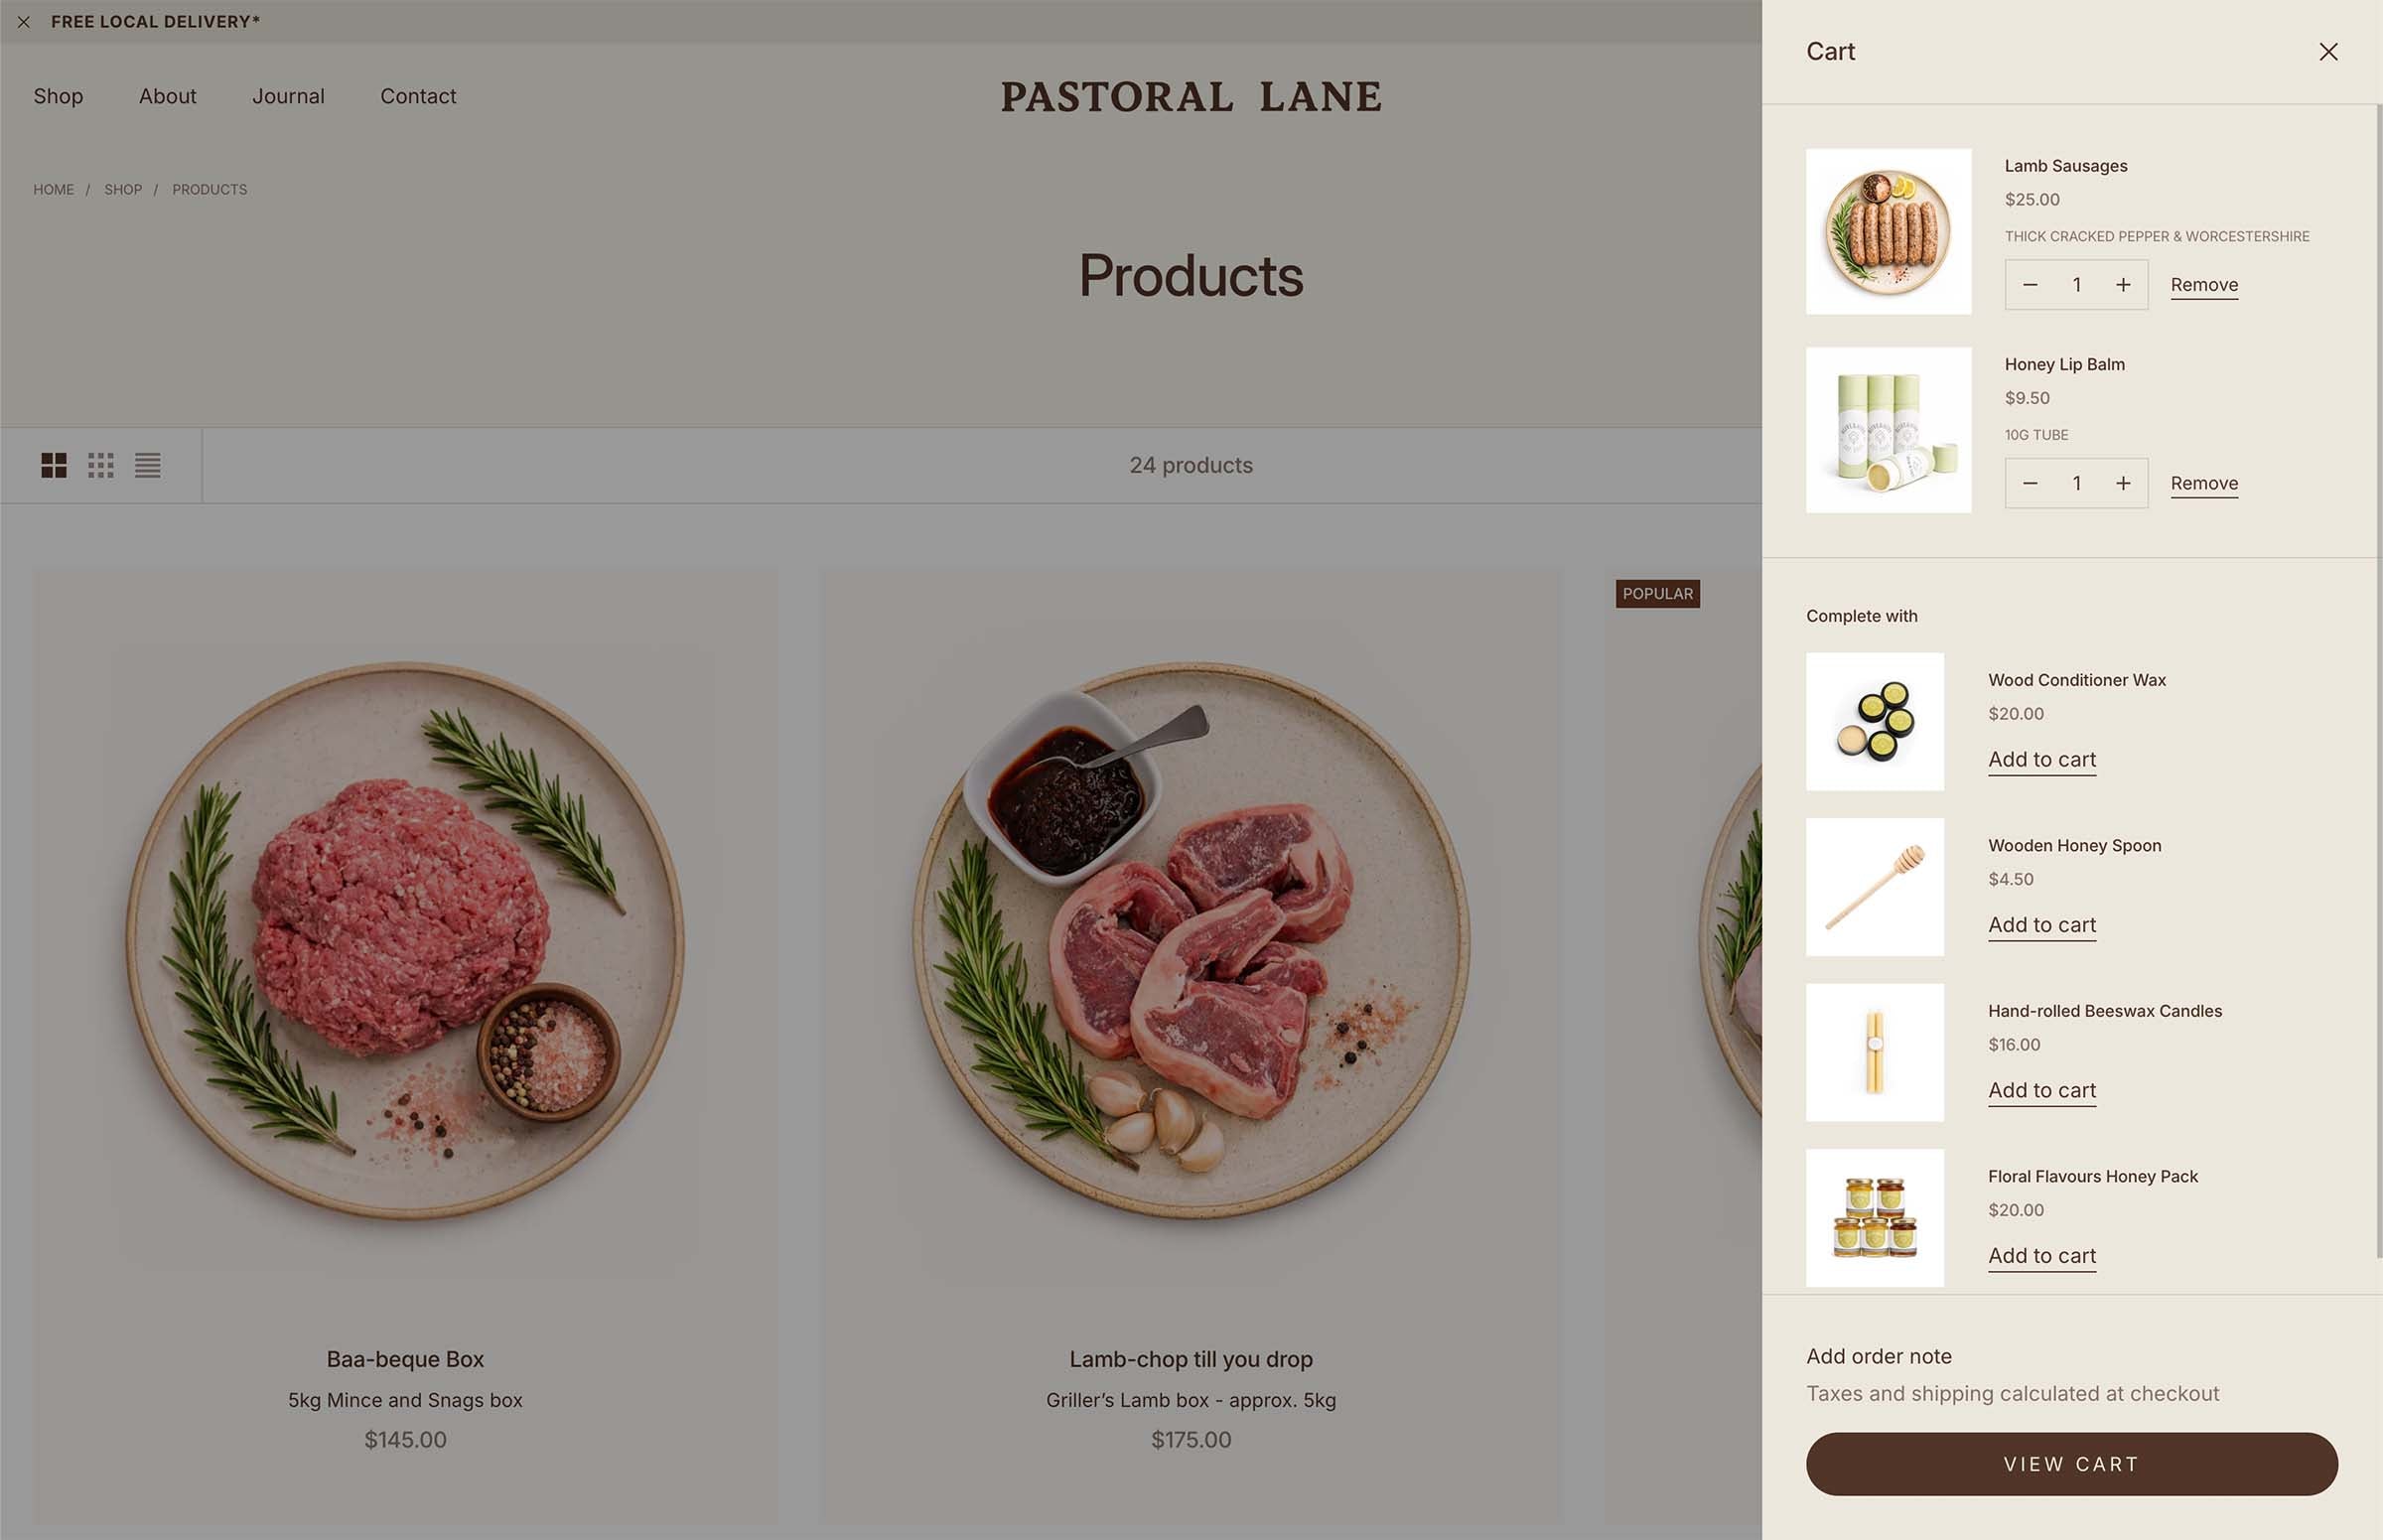Open the Journal nav item
Viewport: 2383px width, 1540px height.
[288, 96]
